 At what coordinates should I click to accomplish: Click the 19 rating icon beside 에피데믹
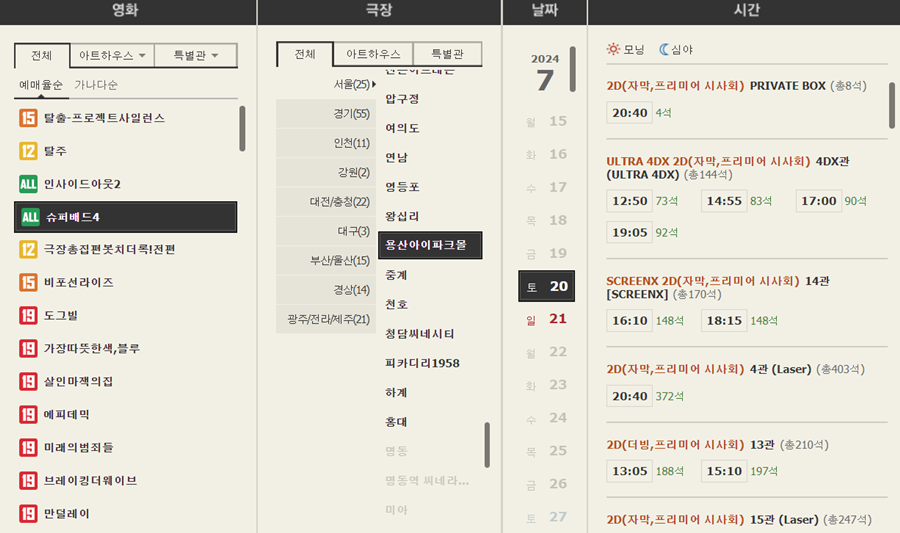pyautogui.click(x=28, y=414)
